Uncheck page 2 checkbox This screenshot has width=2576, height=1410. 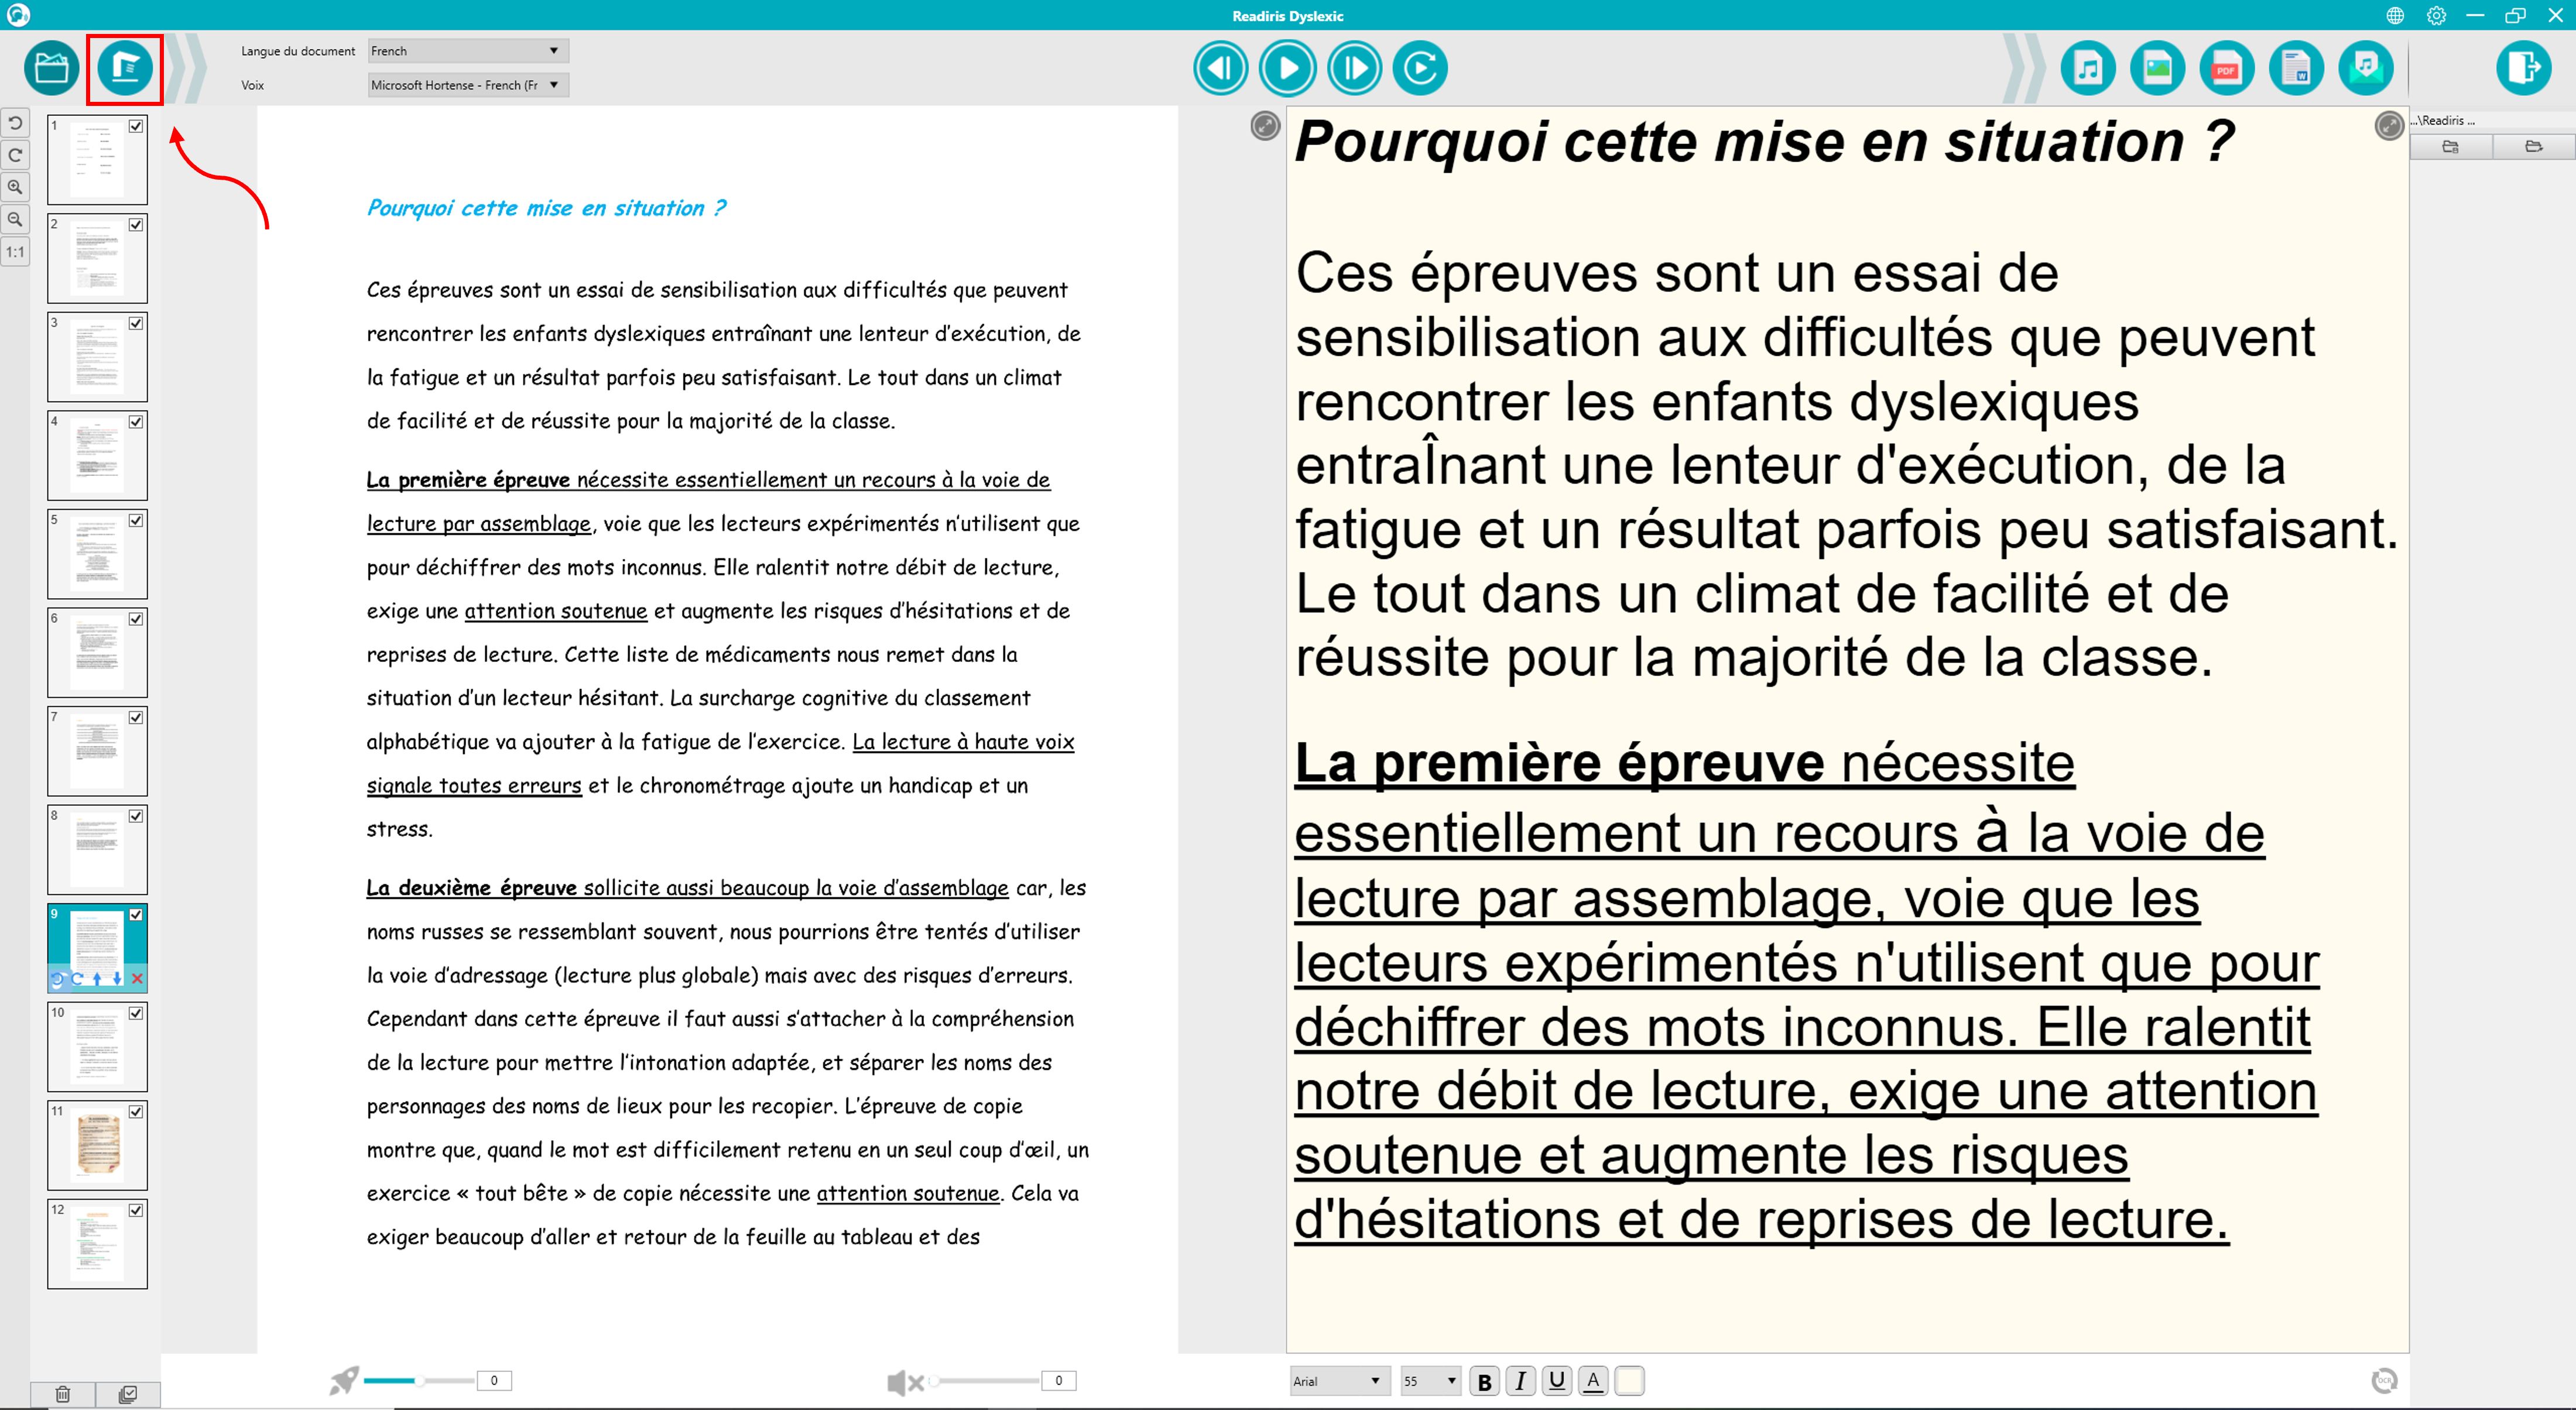click(x=136, y=225)
